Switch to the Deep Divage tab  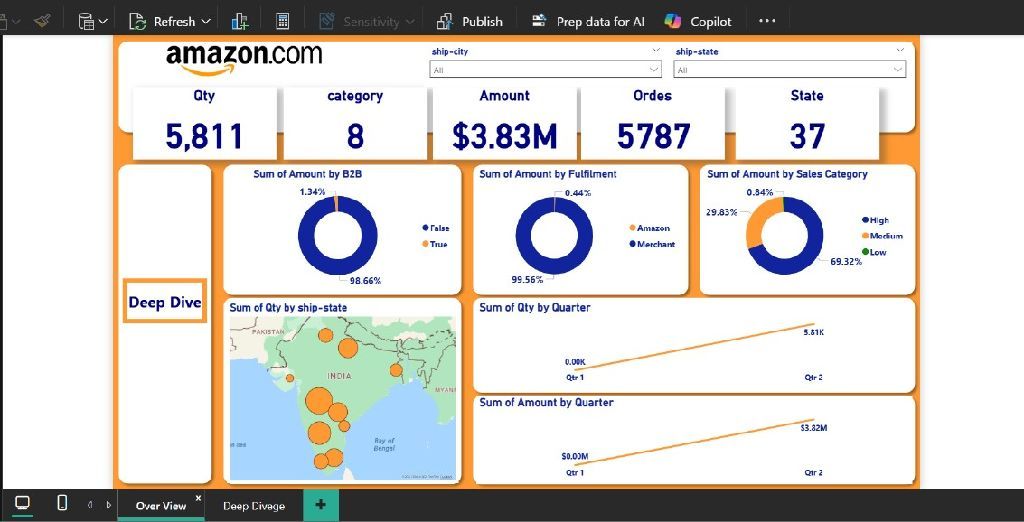tap(253, 506)
